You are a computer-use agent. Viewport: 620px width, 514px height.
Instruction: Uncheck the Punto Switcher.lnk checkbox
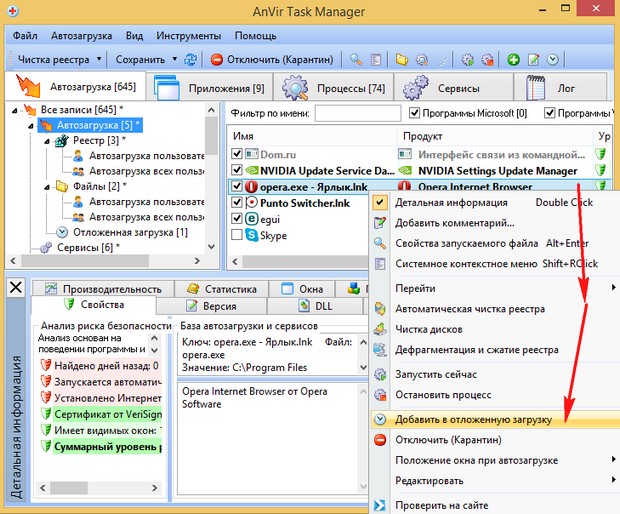tap(237, 203)
